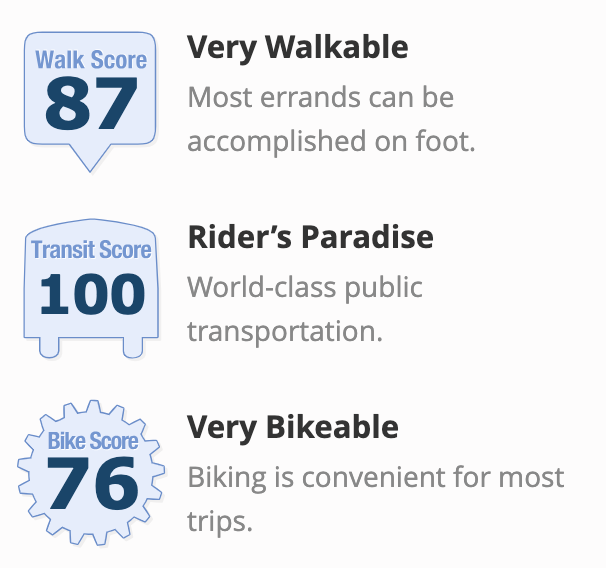606x568 pixels.
Task: Select the Bike Score 76 gear badge
Action: [x=91, y=473]
